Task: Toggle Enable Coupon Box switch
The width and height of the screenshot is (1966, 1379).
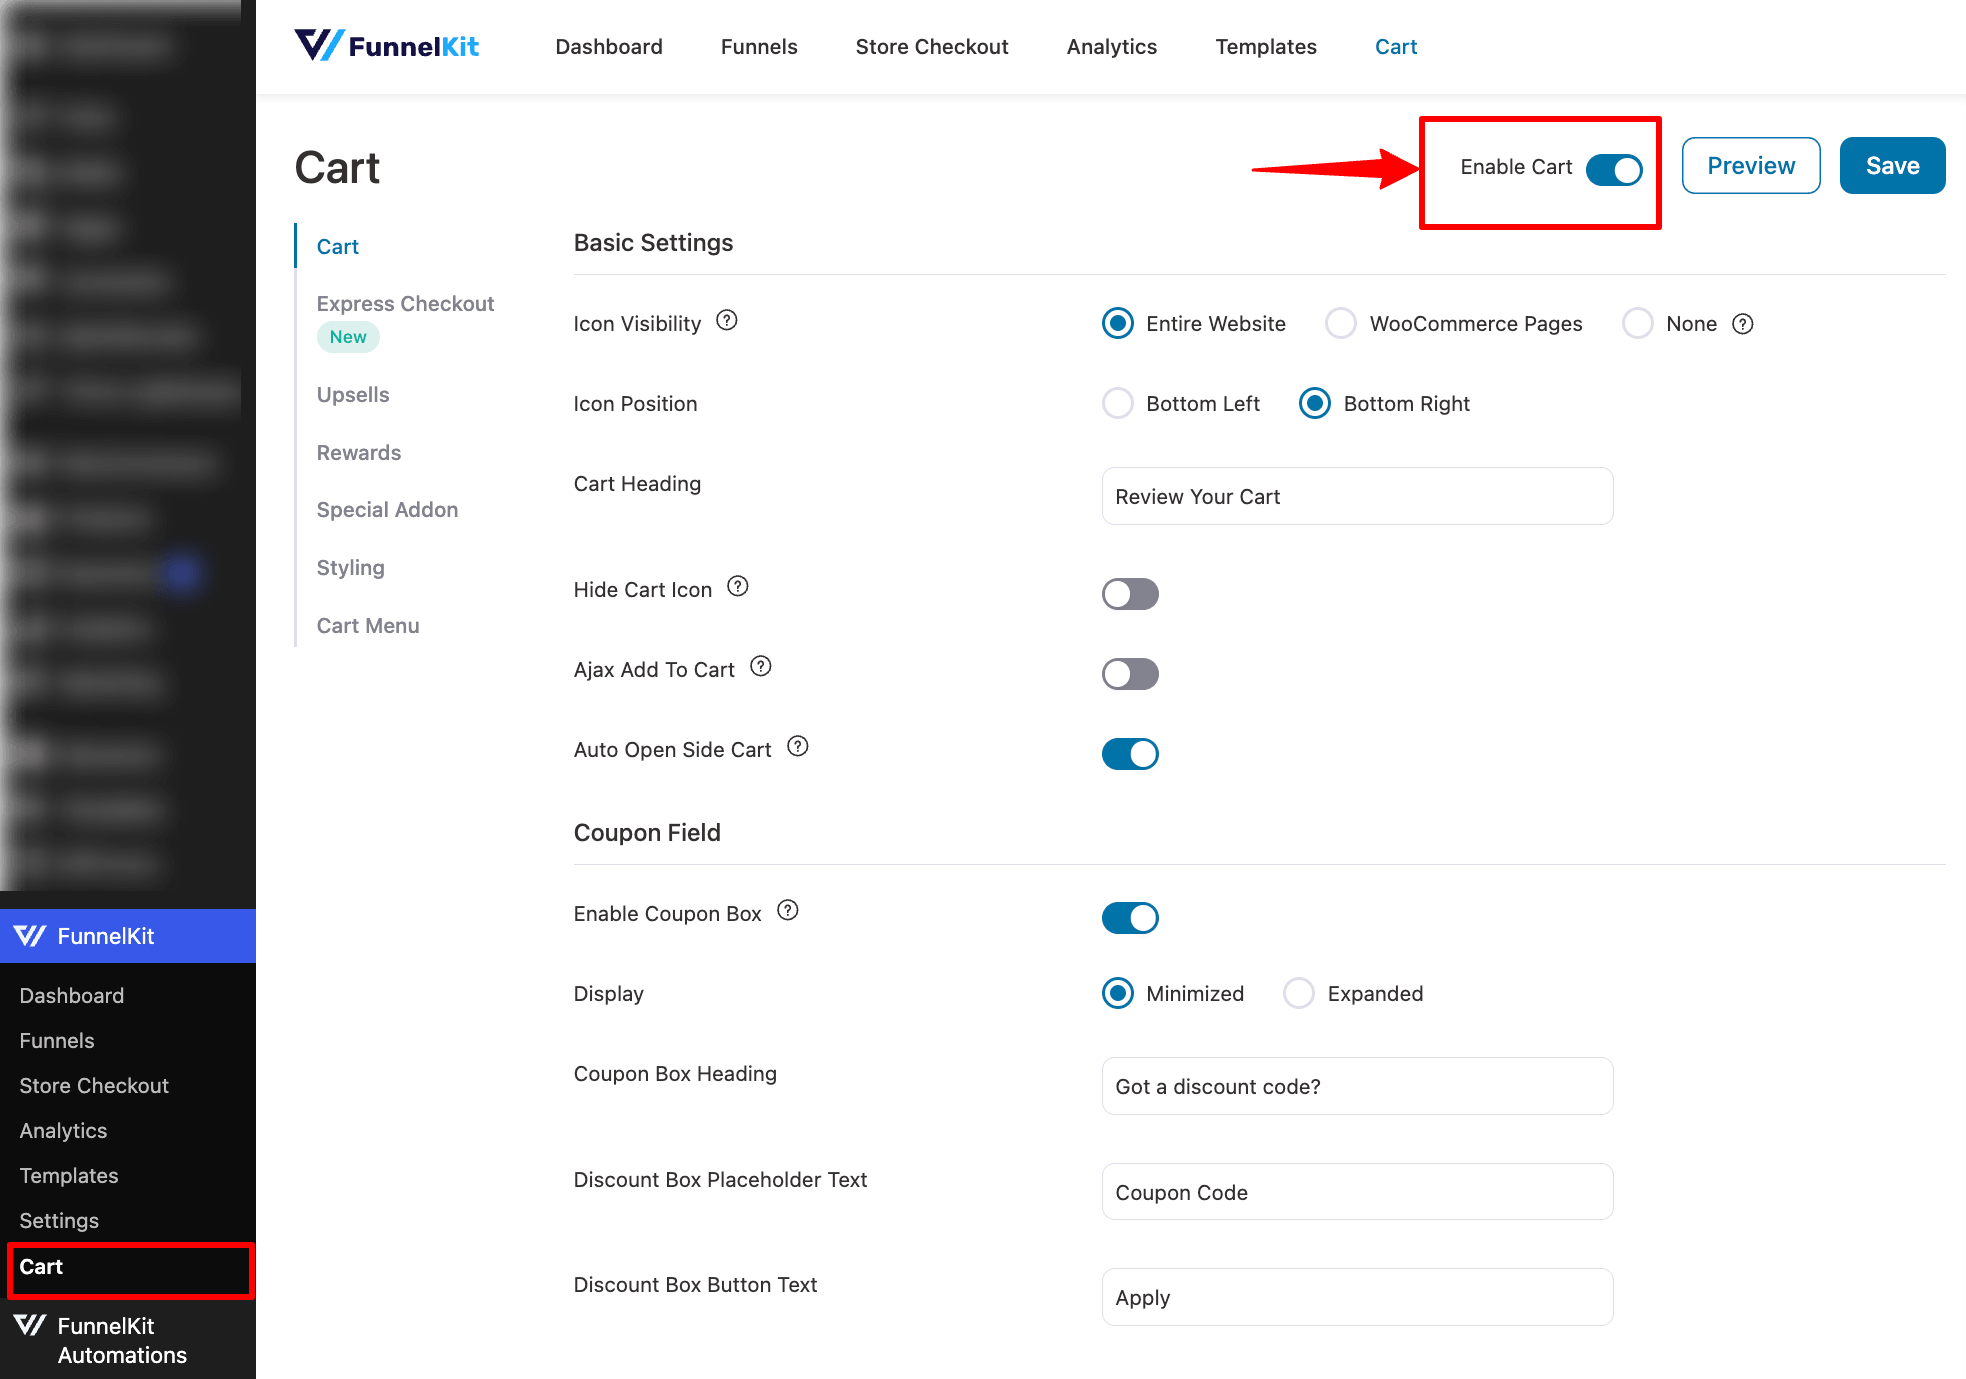Action: tap(1130, 918)
